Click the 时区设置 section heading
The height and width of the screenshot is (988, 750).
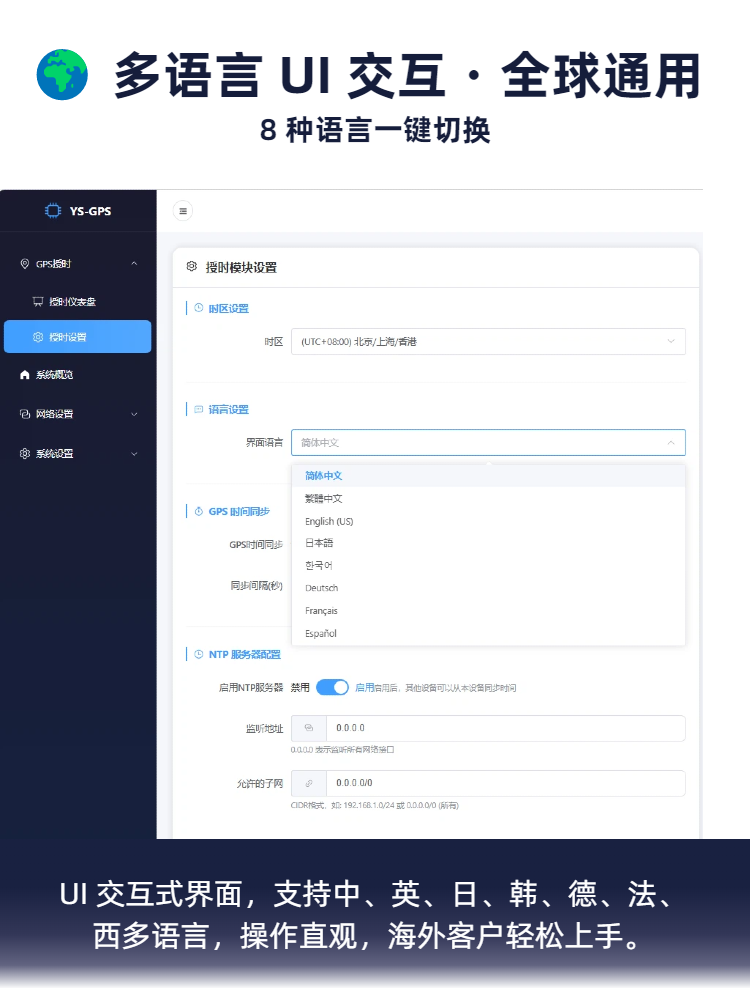click(229, 308)
